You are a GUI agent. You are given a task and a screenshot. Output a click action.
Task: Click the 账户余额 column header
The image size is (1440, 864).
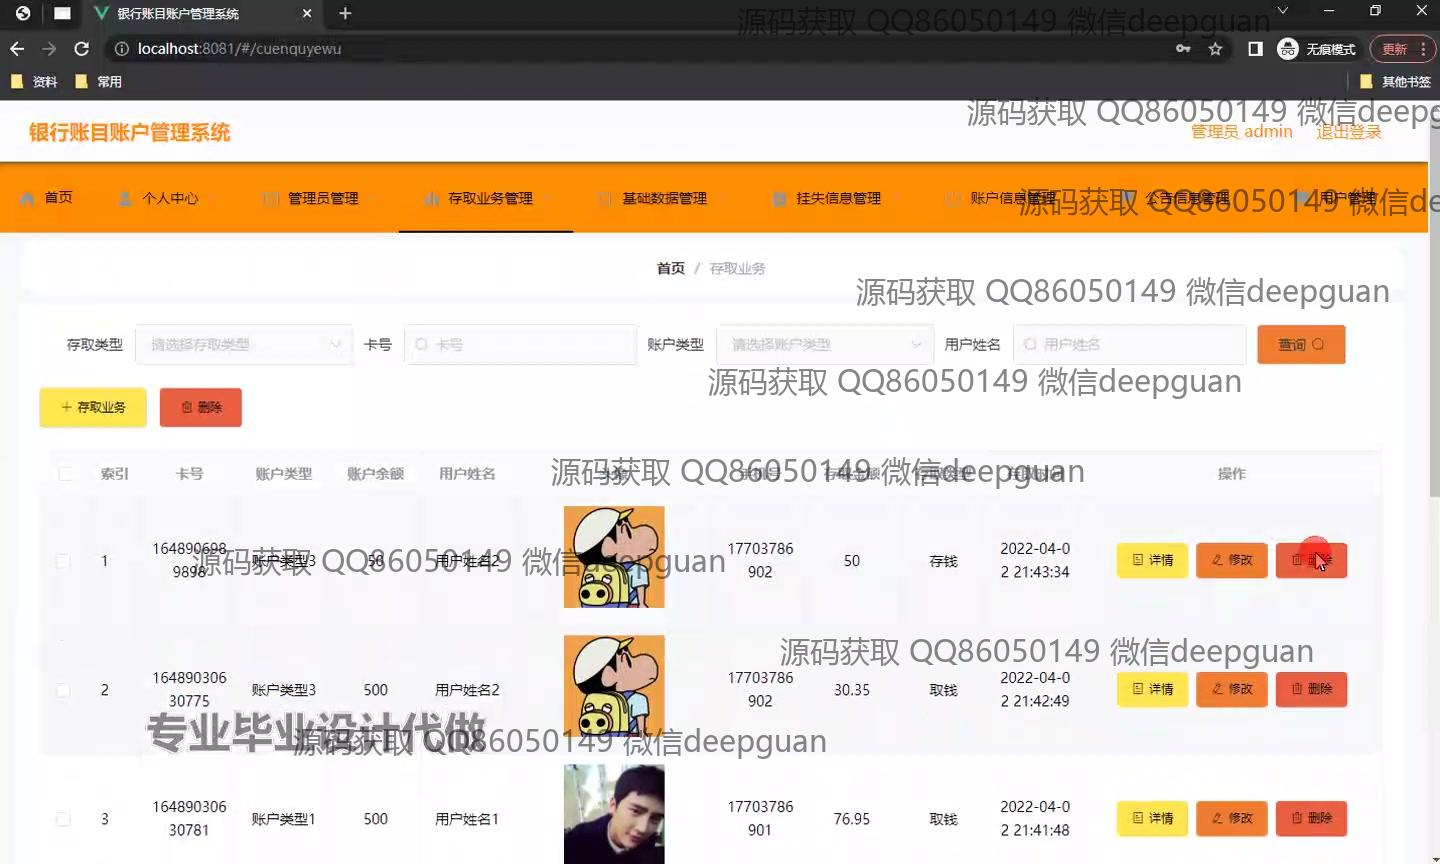point(376,473)
